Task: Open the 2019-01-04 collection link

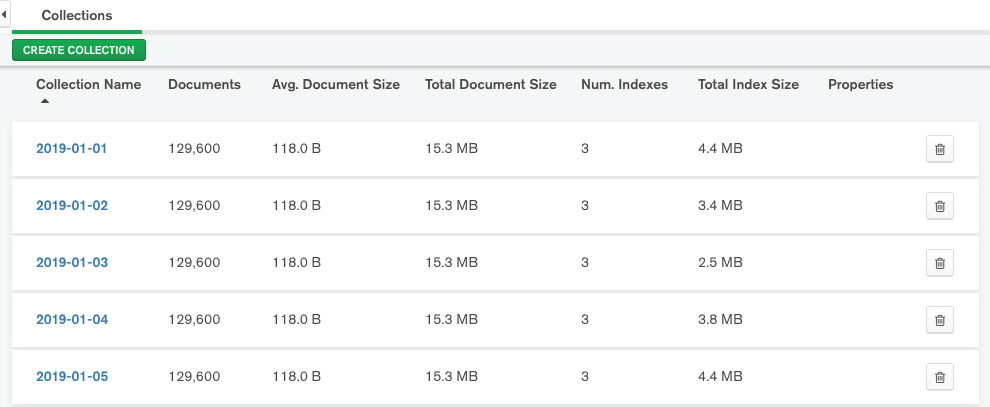Action: coord(72,320)
